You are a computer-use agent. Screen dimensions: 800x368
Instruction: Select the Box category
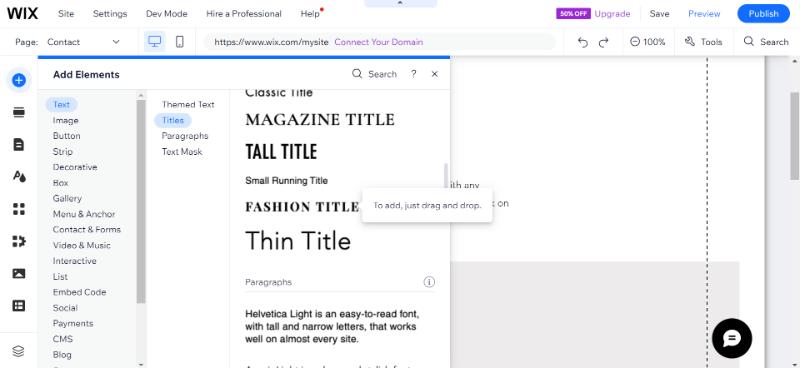tap(60, 183)
